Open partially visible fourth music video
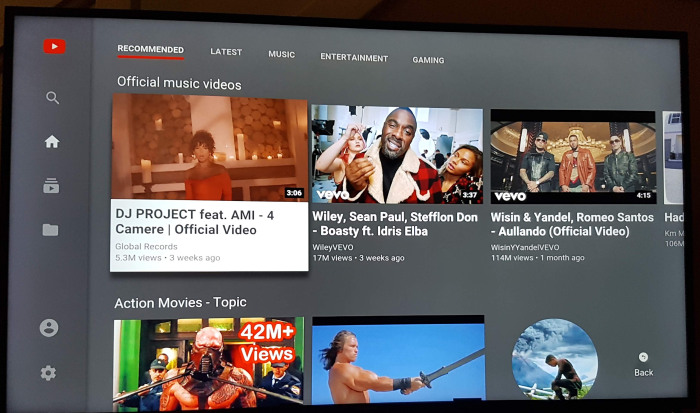Image resolution: width=700 pixels, height=413 pixels. pyautogui.click(x=672, y=158)
